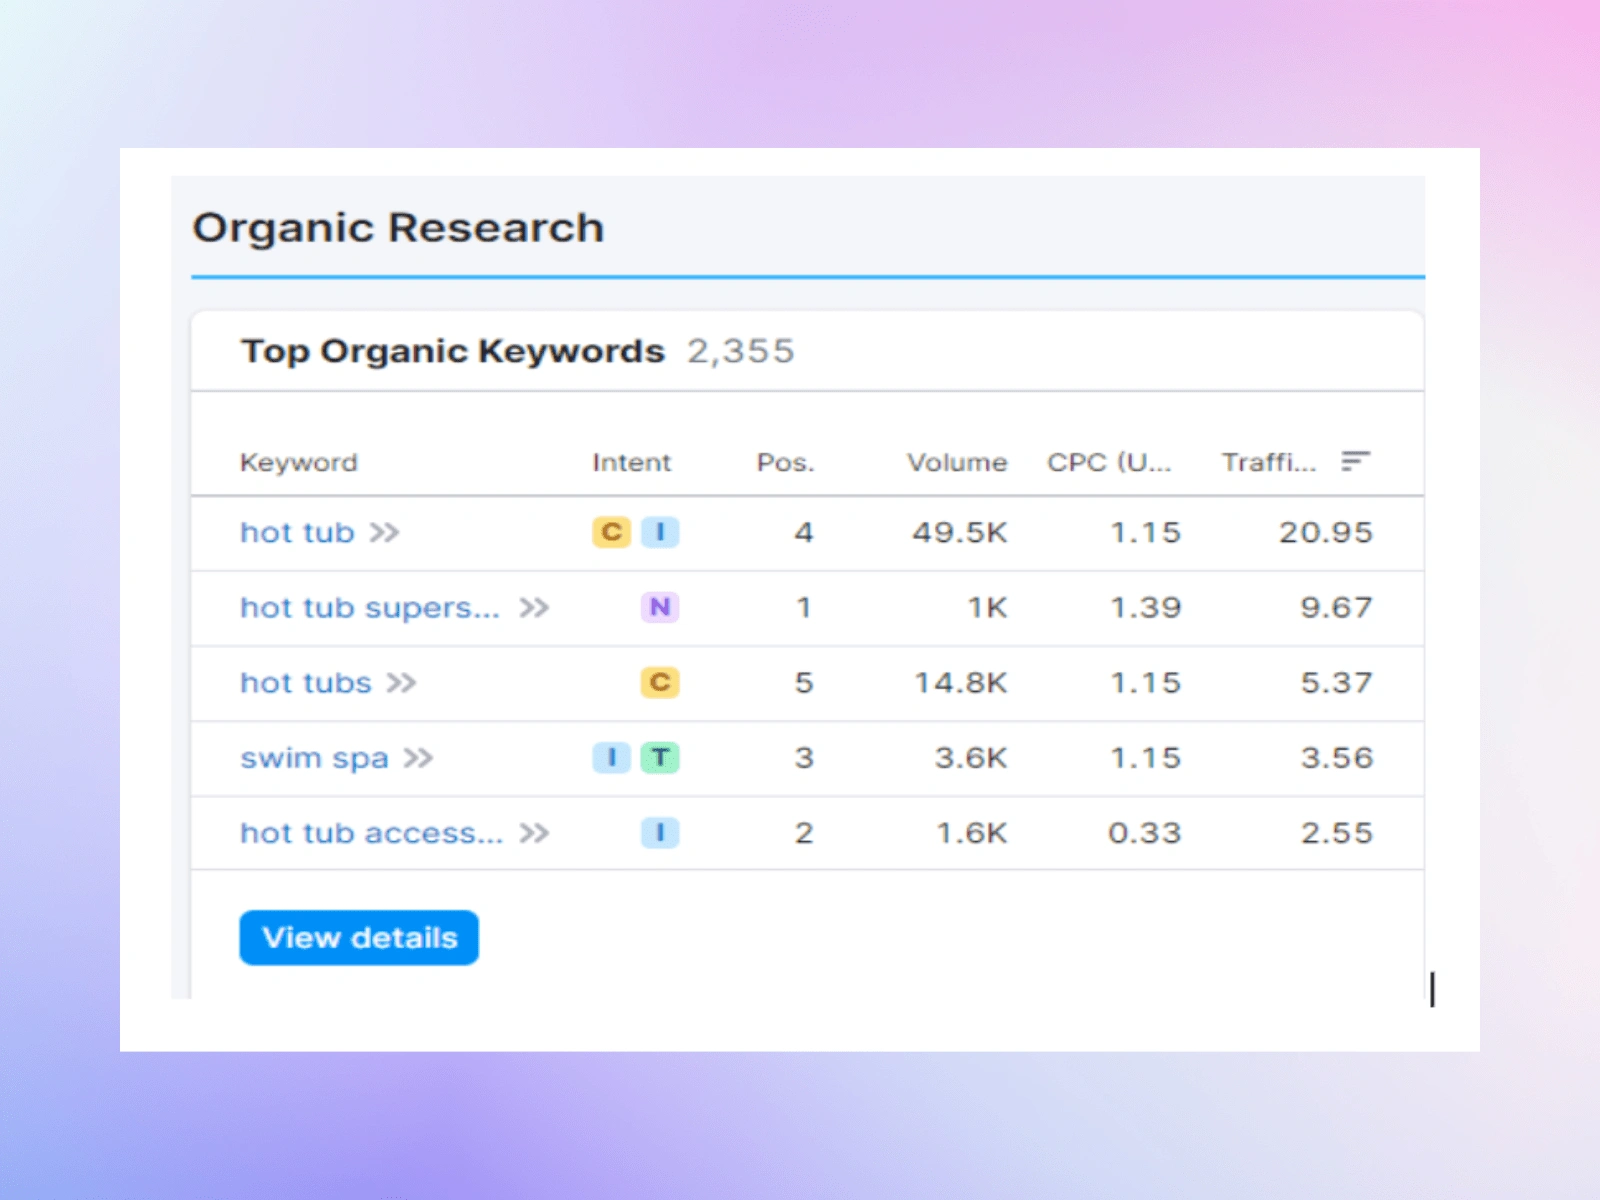Screen dimensions: 1600x1200
Task: Click the CPC (U... column header
Action: tap(1108, 462)
